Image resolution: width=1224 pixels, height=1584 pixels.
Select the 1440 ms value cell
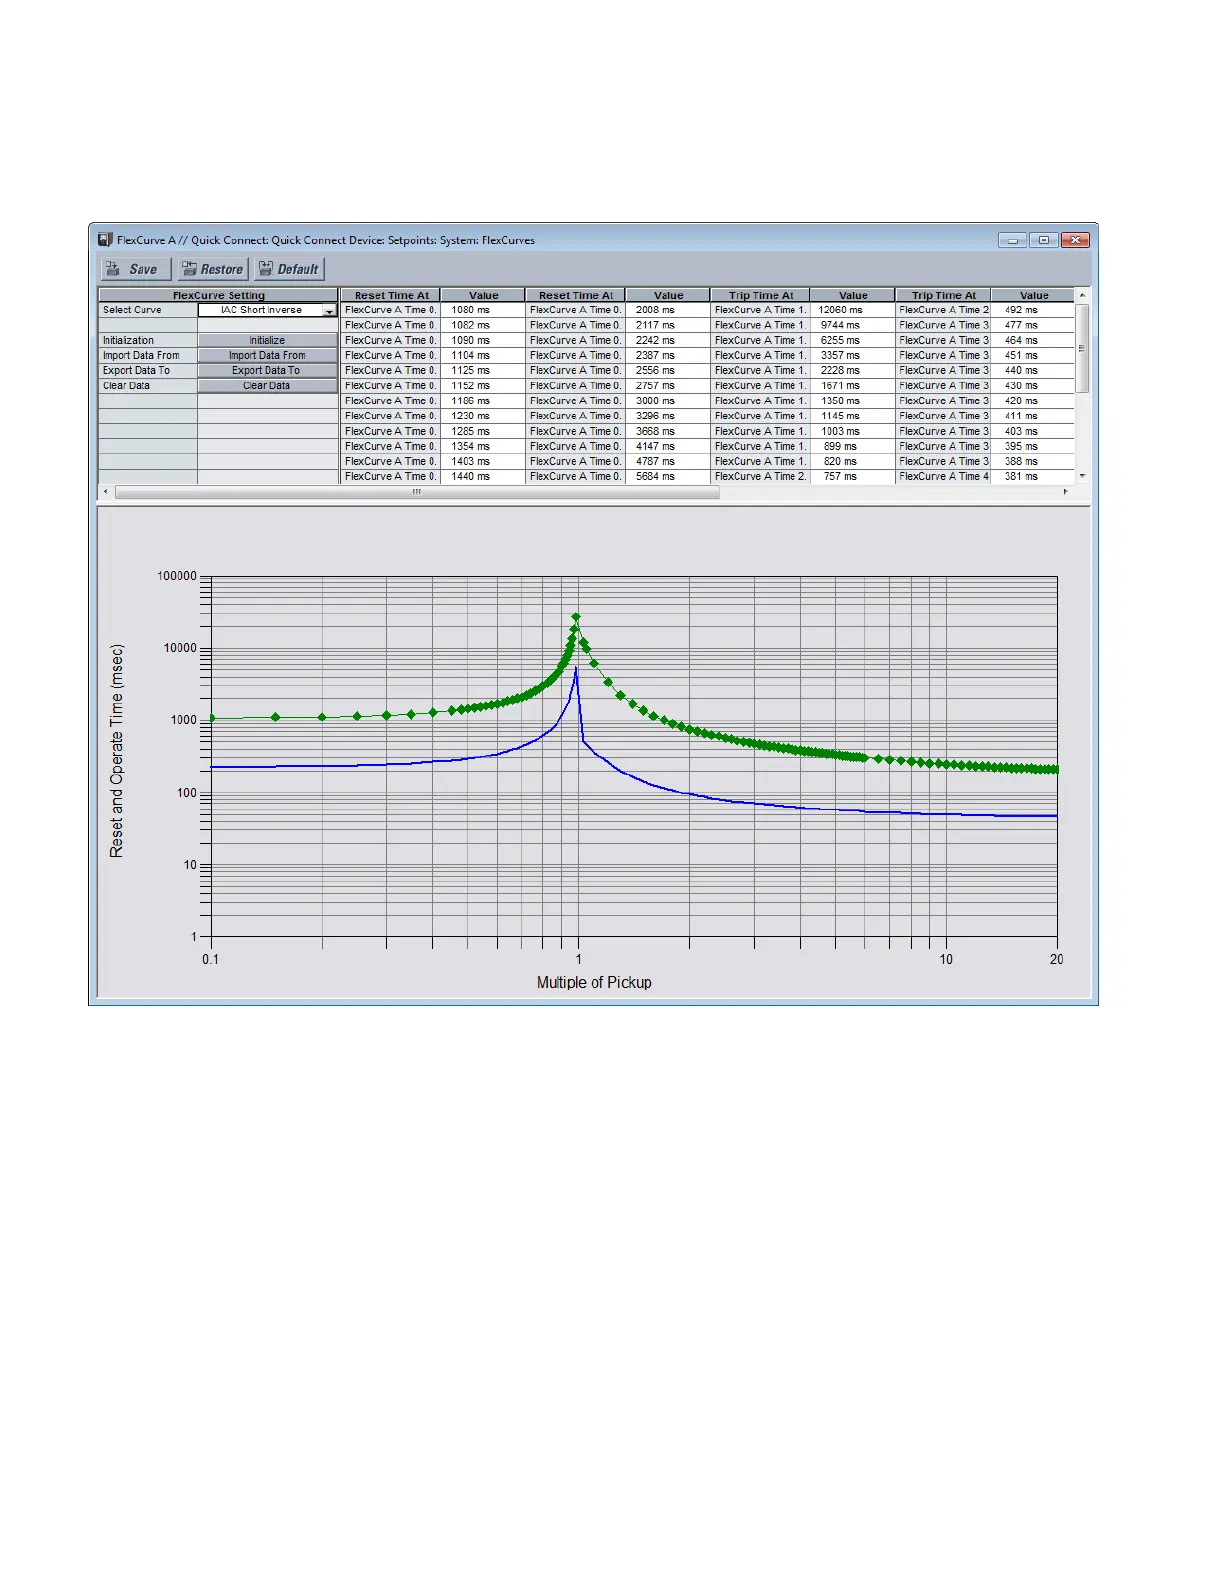pos(482,476)
